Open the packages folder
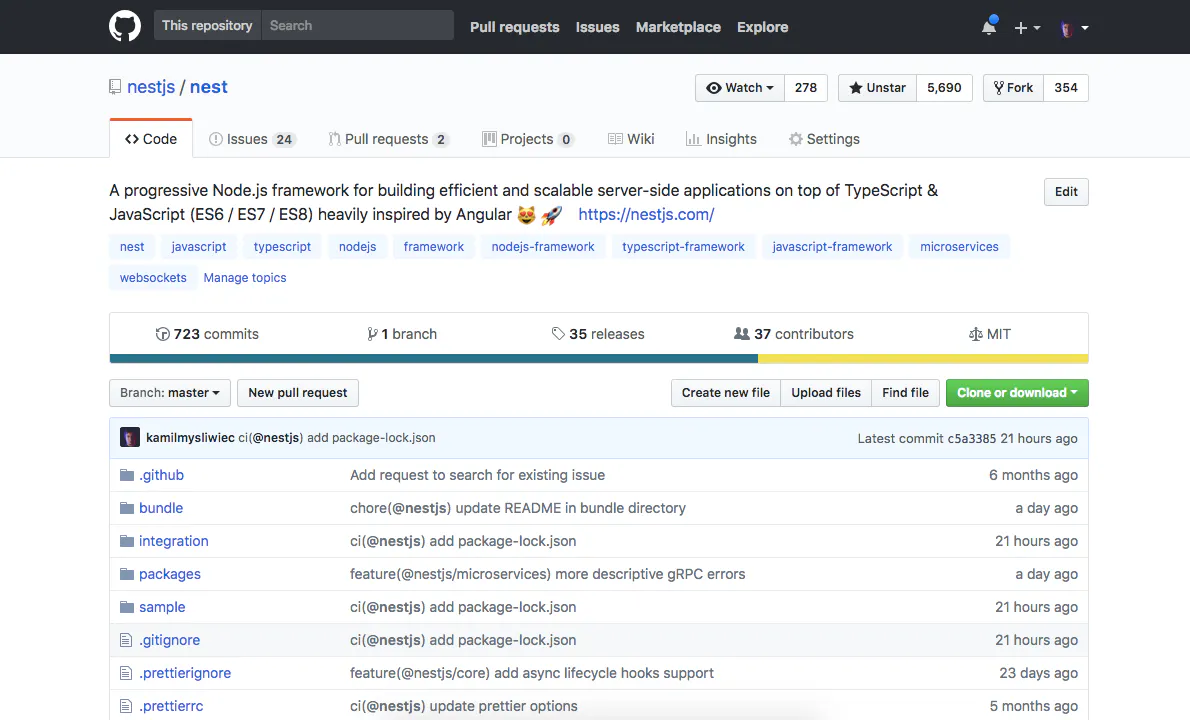The height and width of the screenshot is (720, 1190). coord(170,574)
